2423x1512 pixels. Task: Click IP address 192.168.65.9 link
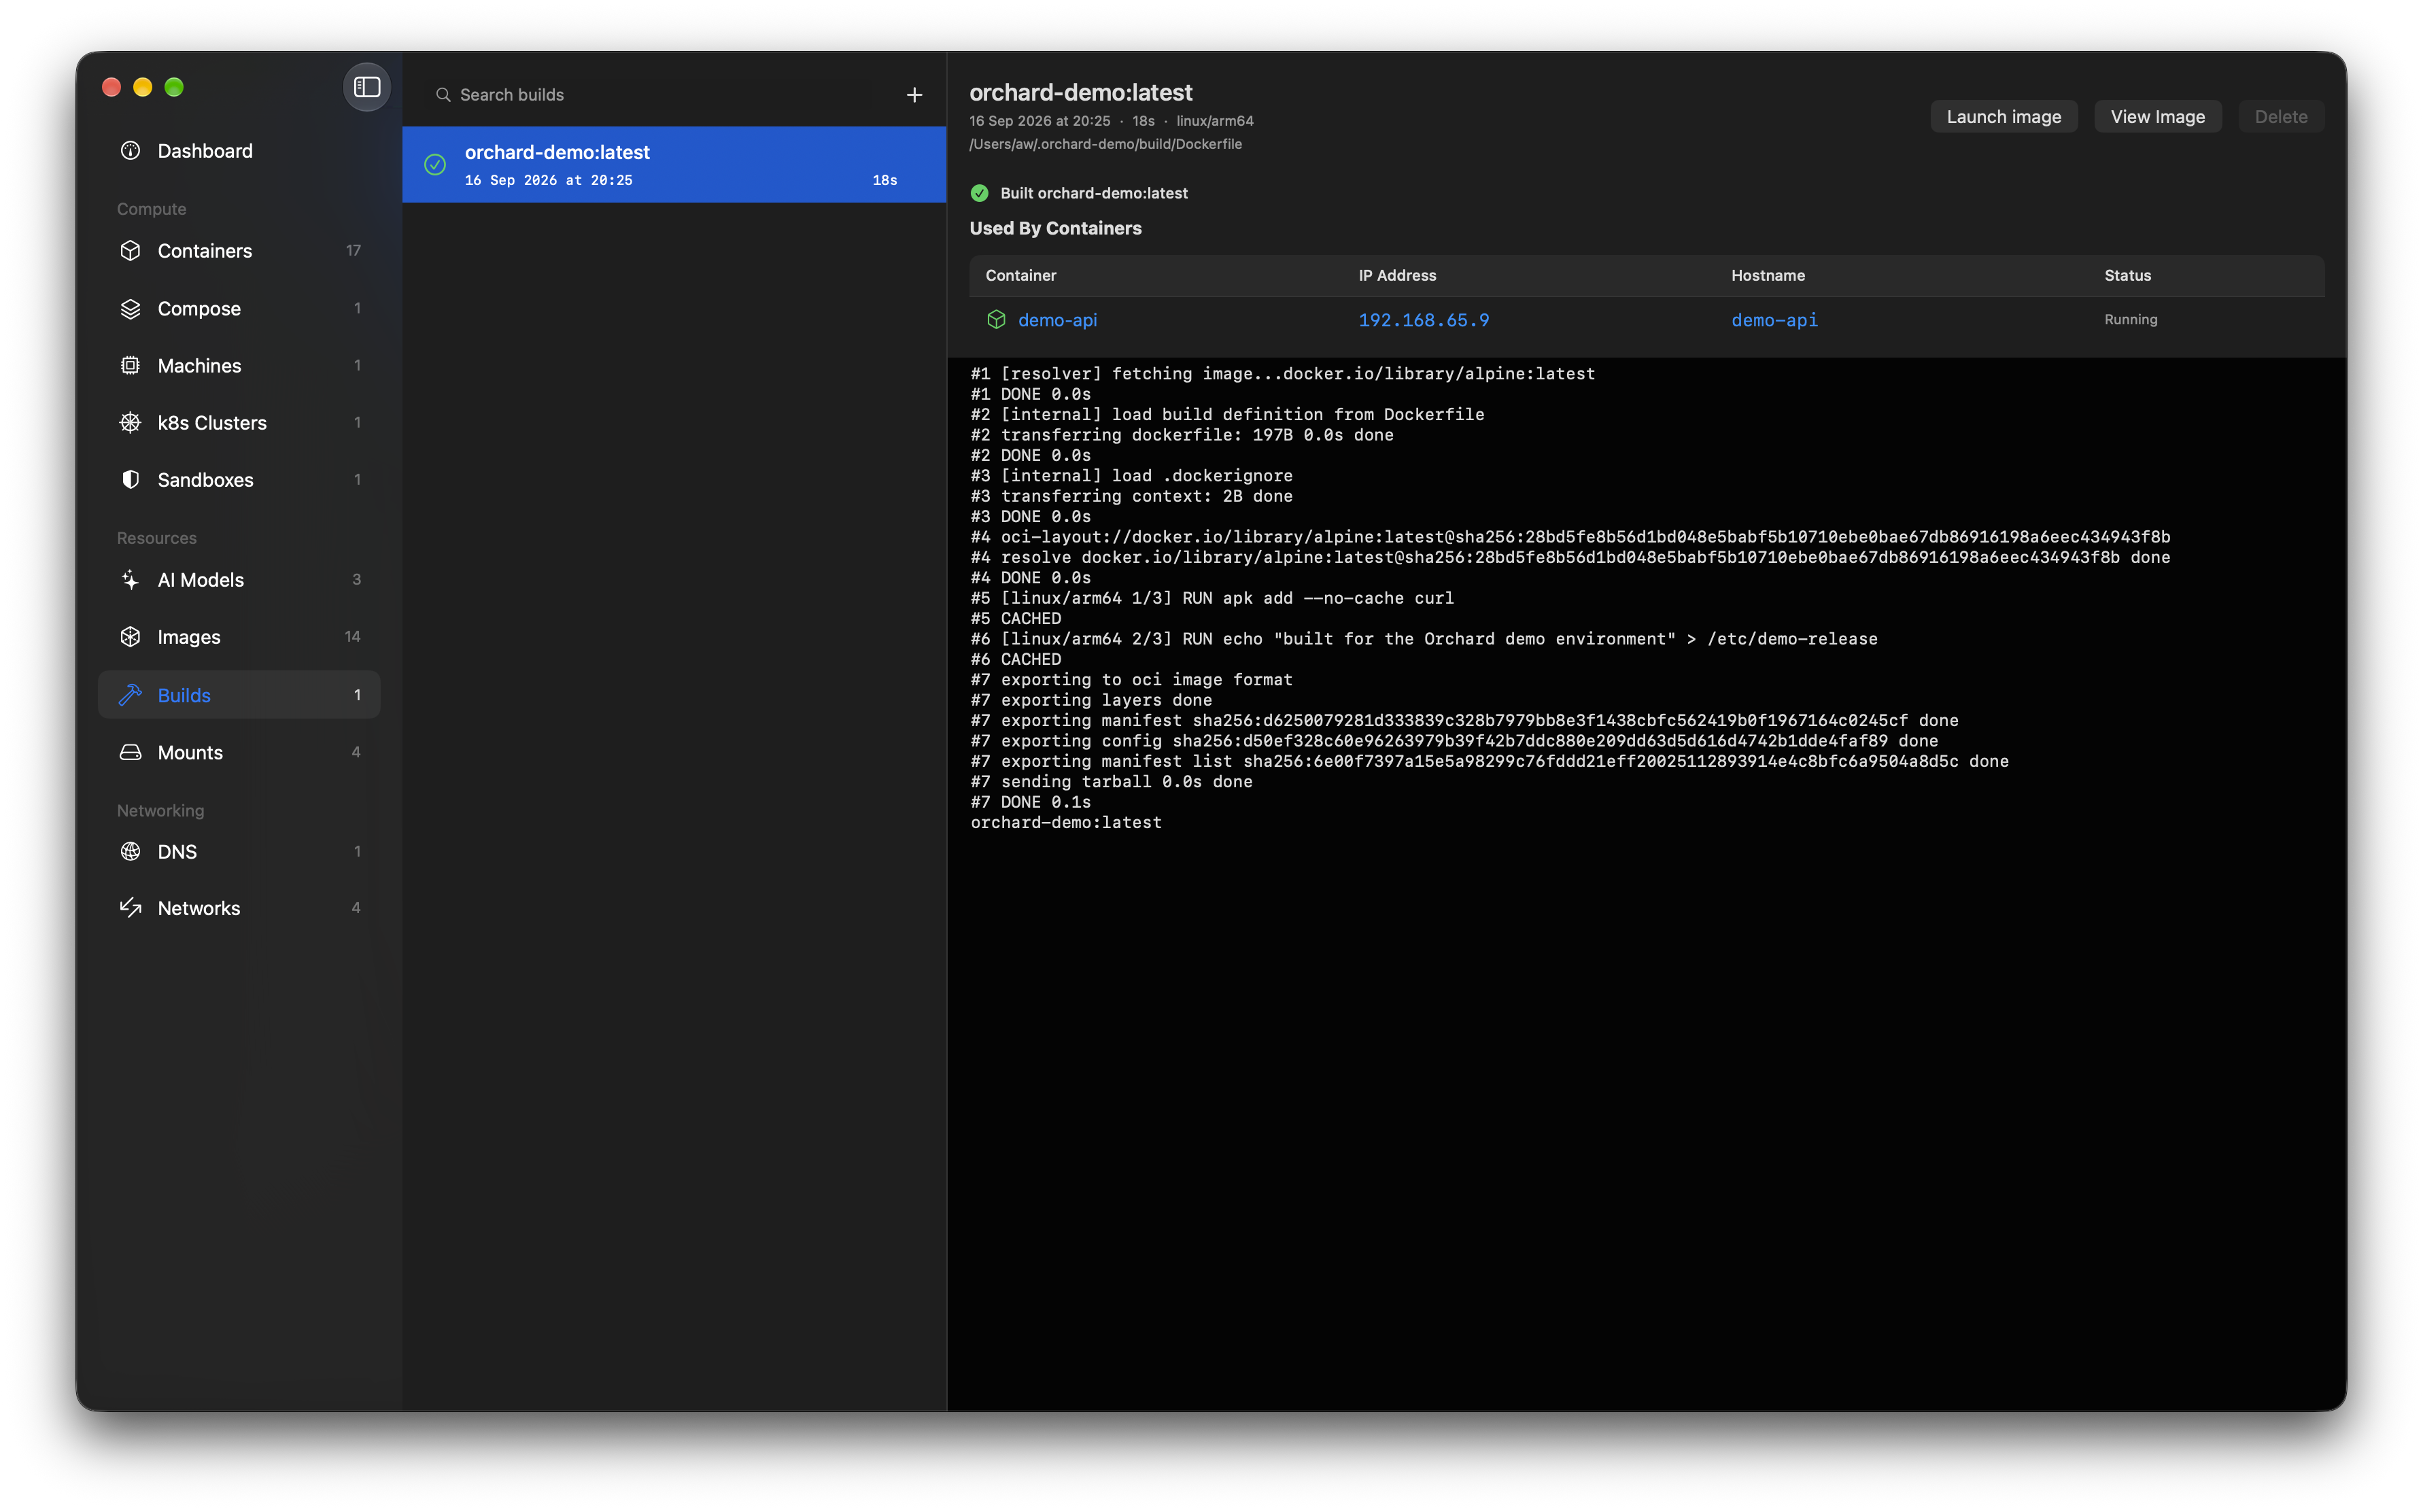point(1423,319)
